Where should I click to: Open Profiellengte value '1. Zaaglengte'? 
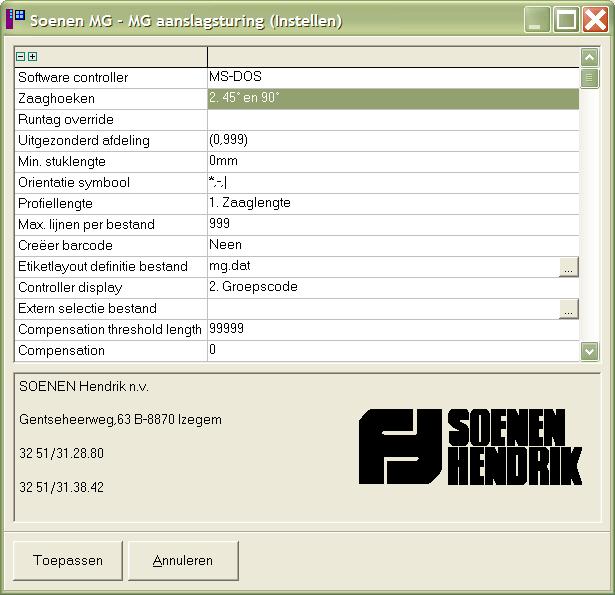tap(393, 204)
